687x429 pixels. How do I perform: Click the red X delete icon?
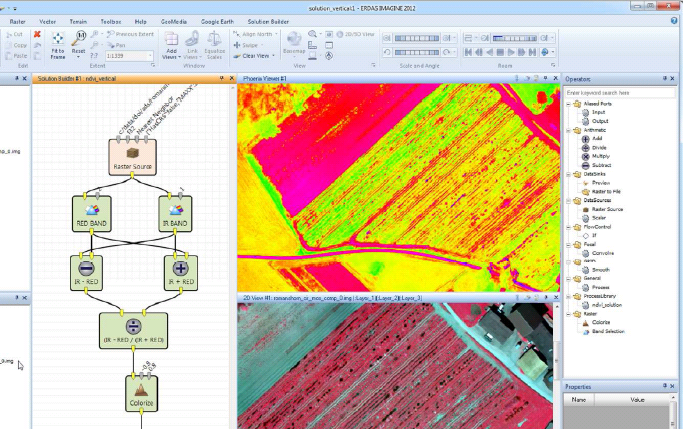click(x=37, y=34)
